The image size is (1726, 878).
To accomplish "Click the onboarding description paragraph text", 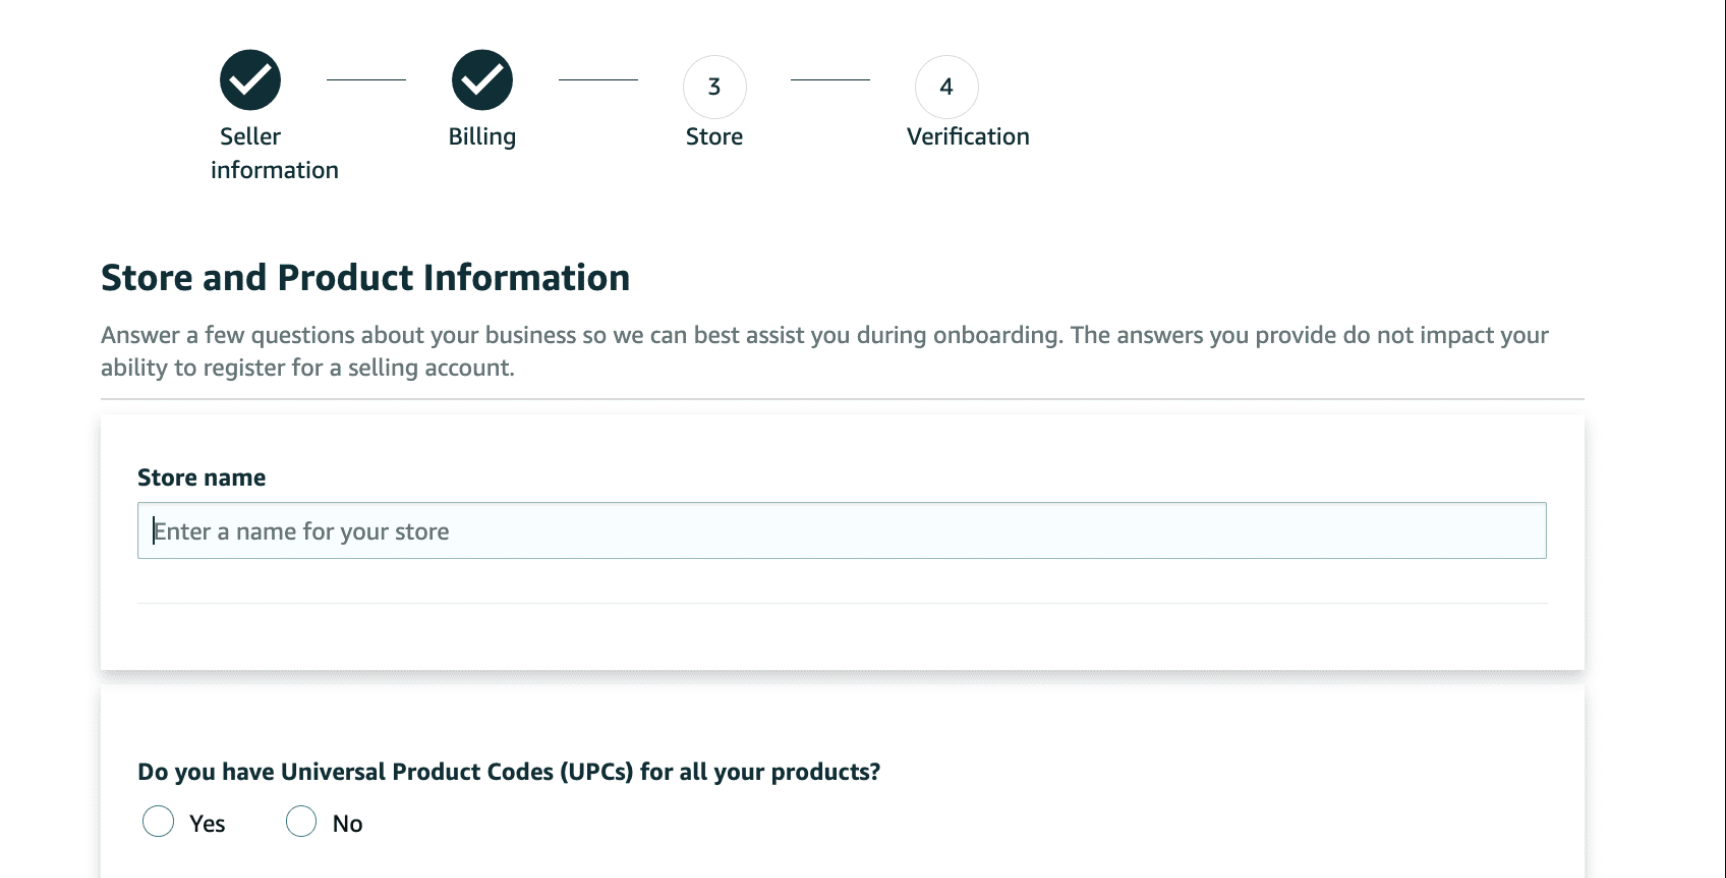I will click(825, 351).
